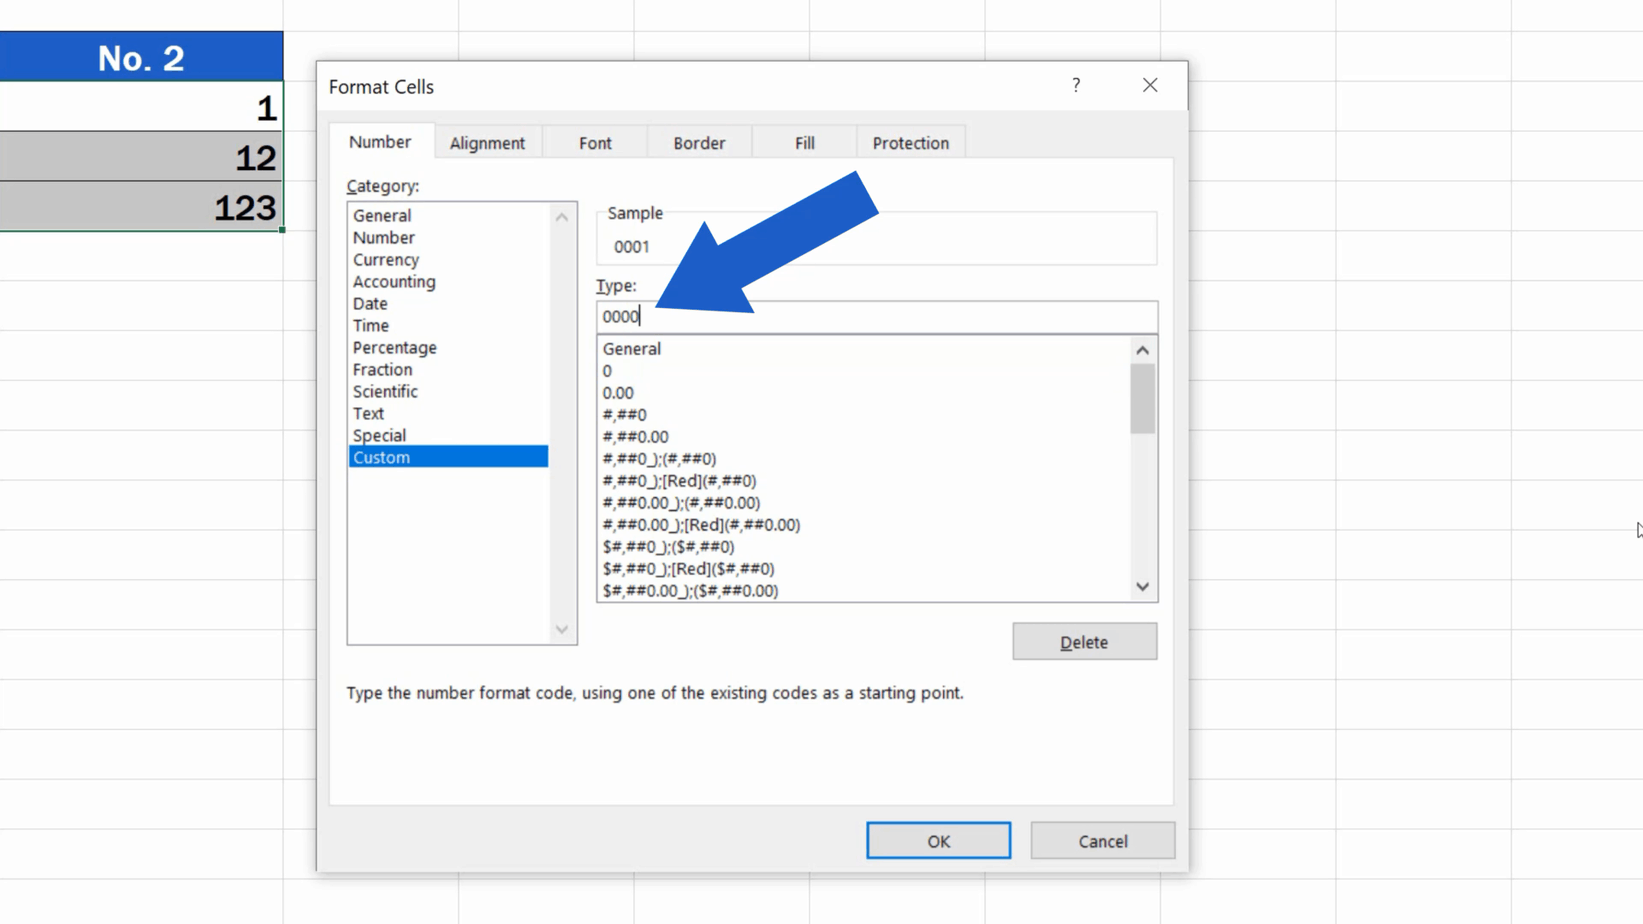Choose General in Category list

coord(448,215)
